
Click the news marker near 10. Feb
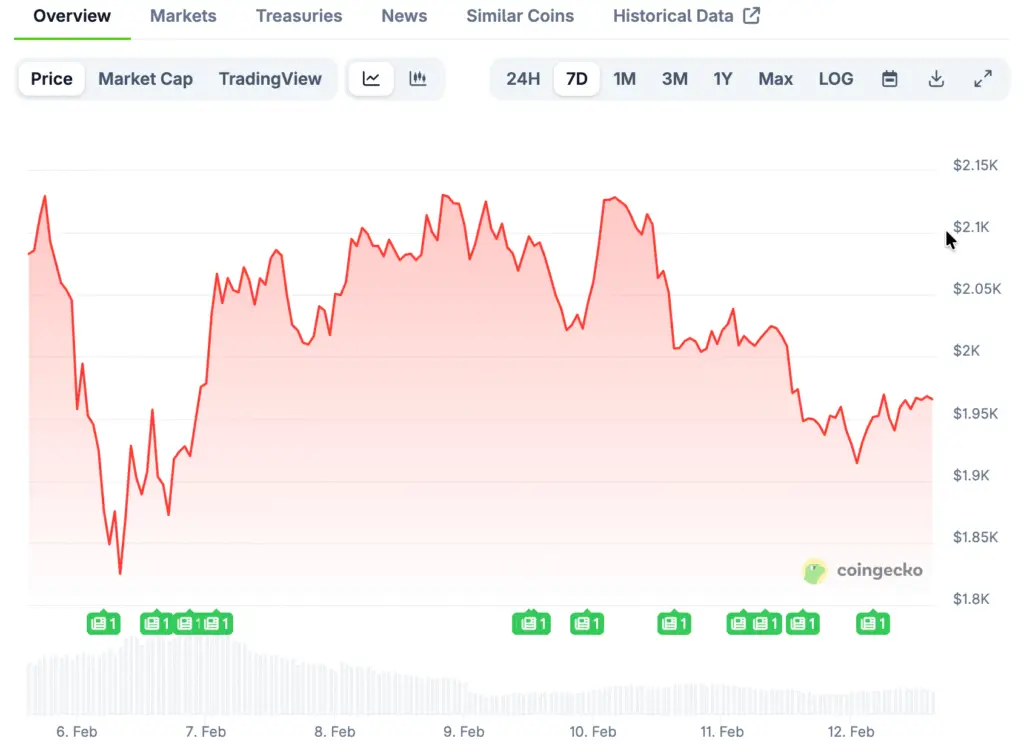tap(587, 624)
